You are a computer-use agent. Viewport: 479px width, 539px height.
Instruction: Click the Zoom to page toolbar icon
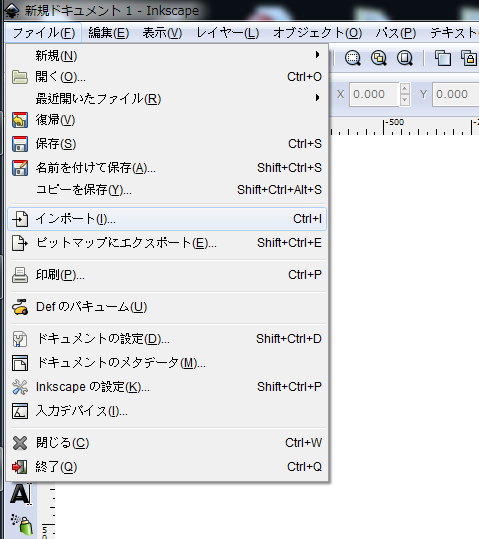[405, 58]
